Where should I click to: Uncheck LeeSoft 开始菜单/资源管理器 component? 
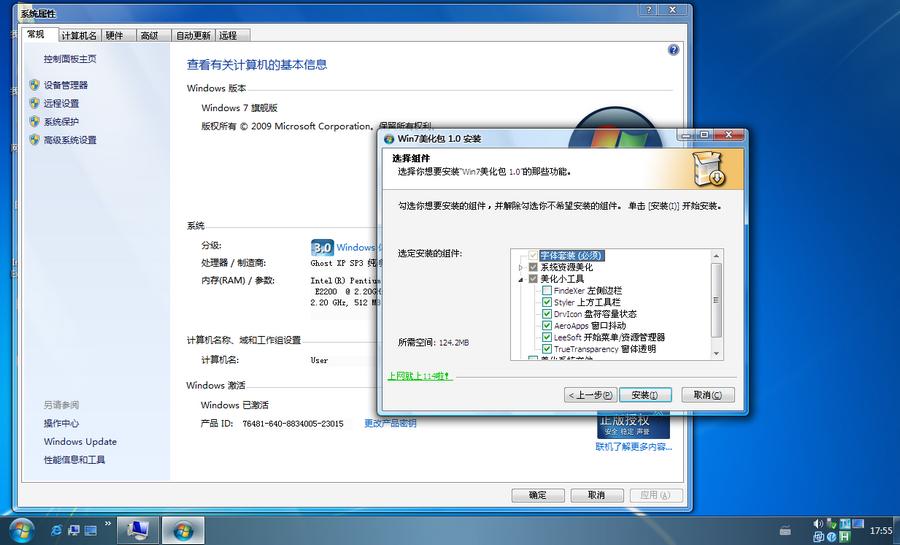pos(547,337)
